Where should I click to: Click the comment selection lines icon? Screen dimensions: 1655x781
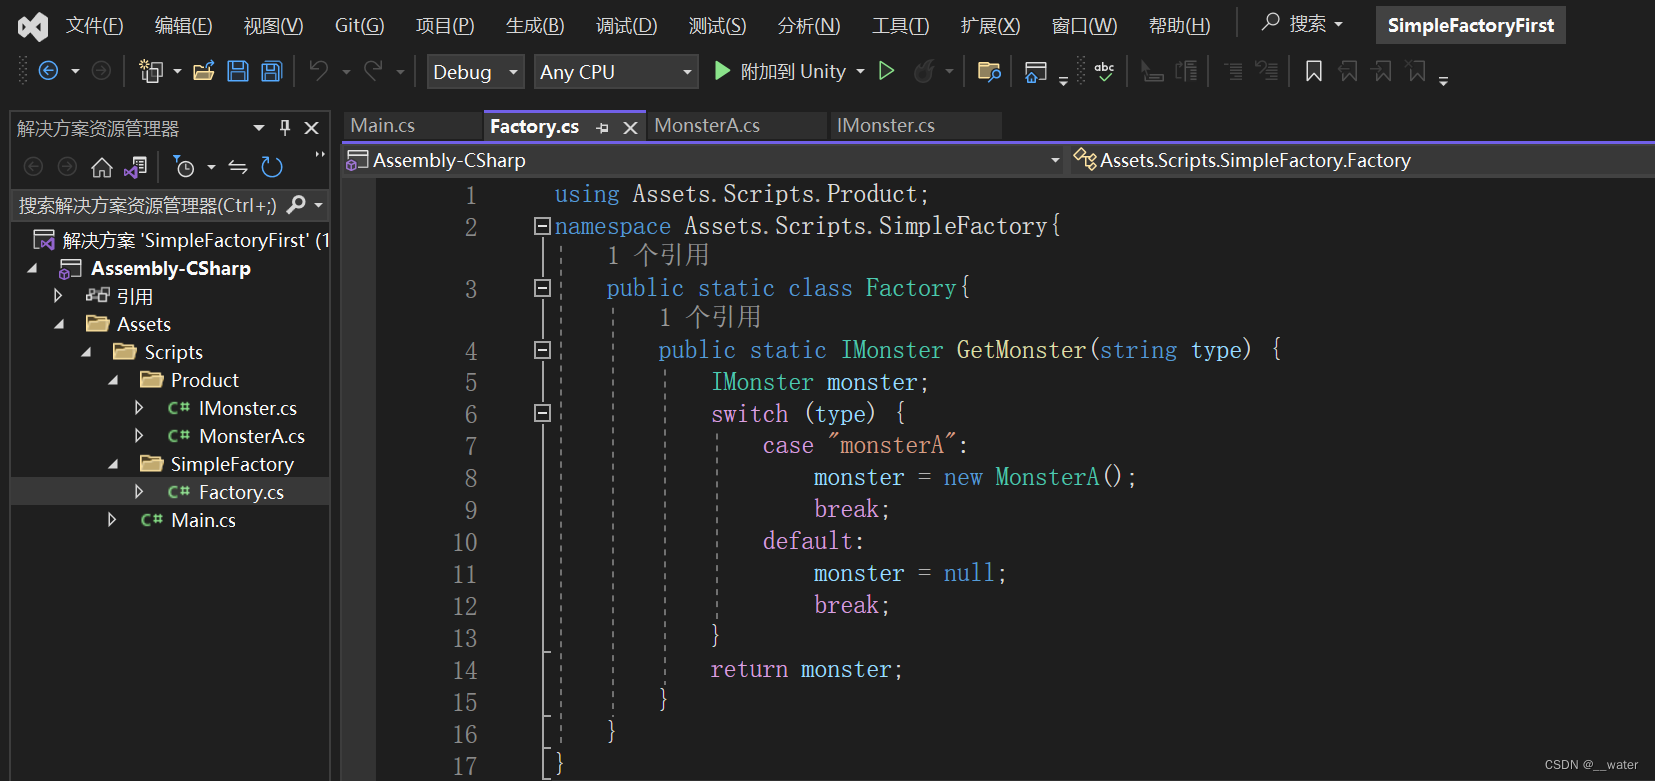coord(1152,71)
